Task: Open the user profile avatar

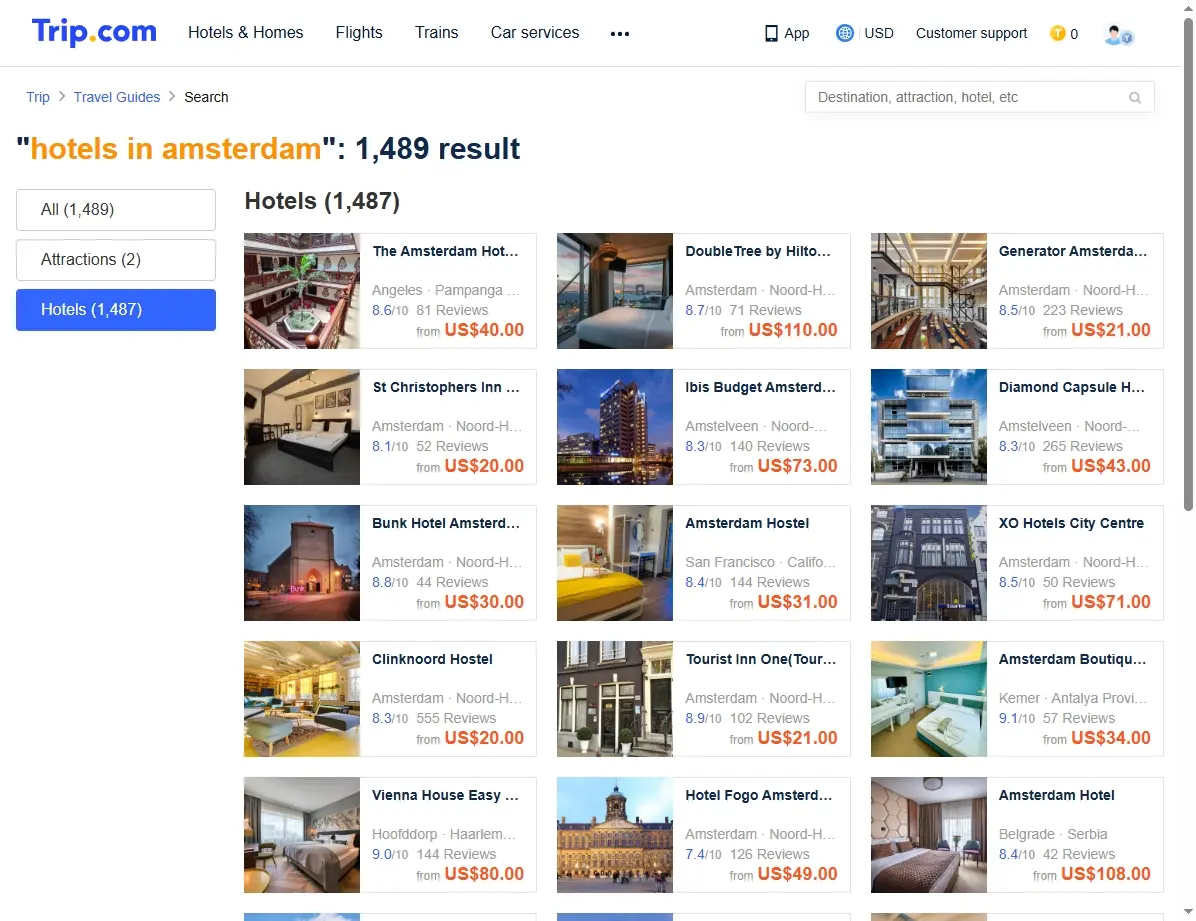Action: pyautogui.click(x=1118, y=34)
